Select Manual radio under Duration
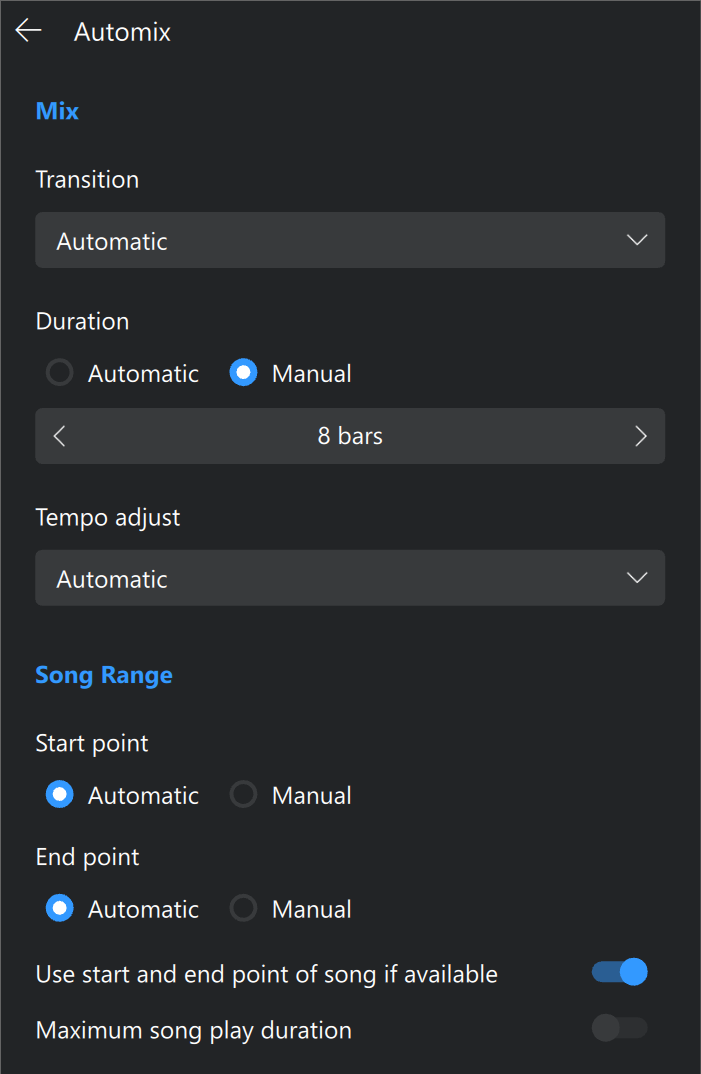This screenshot has height=1074, width=701. (x=243, y=373)
